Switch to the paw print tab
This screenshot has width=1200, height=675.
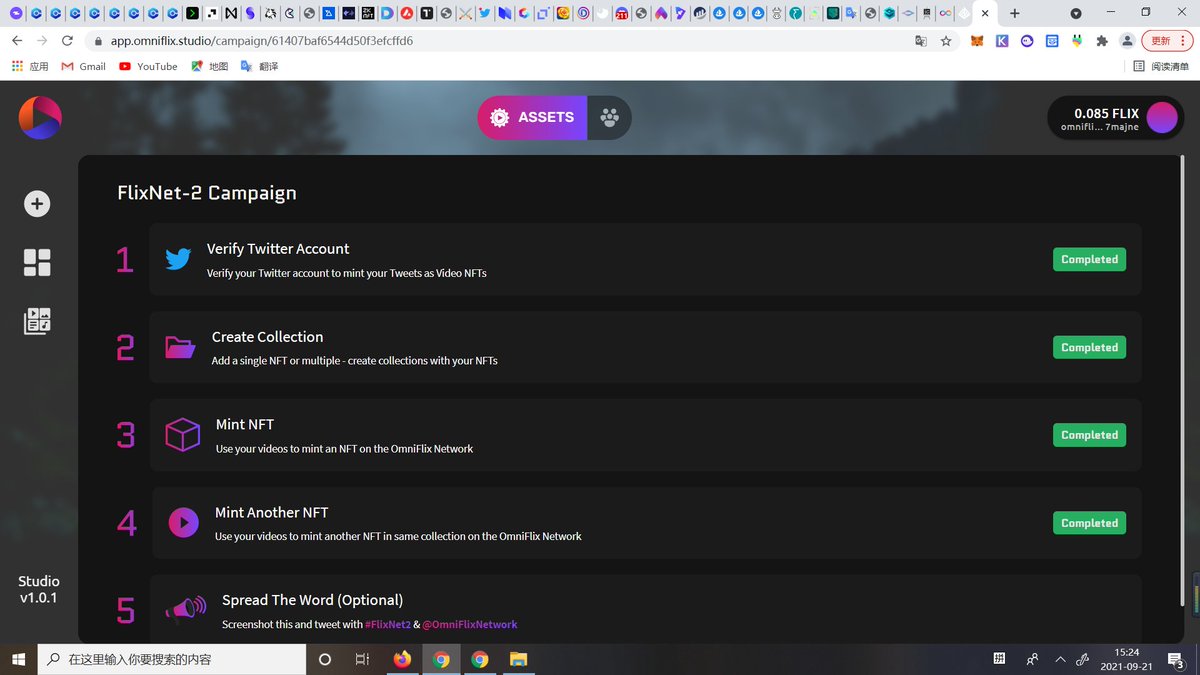point(609,118)
